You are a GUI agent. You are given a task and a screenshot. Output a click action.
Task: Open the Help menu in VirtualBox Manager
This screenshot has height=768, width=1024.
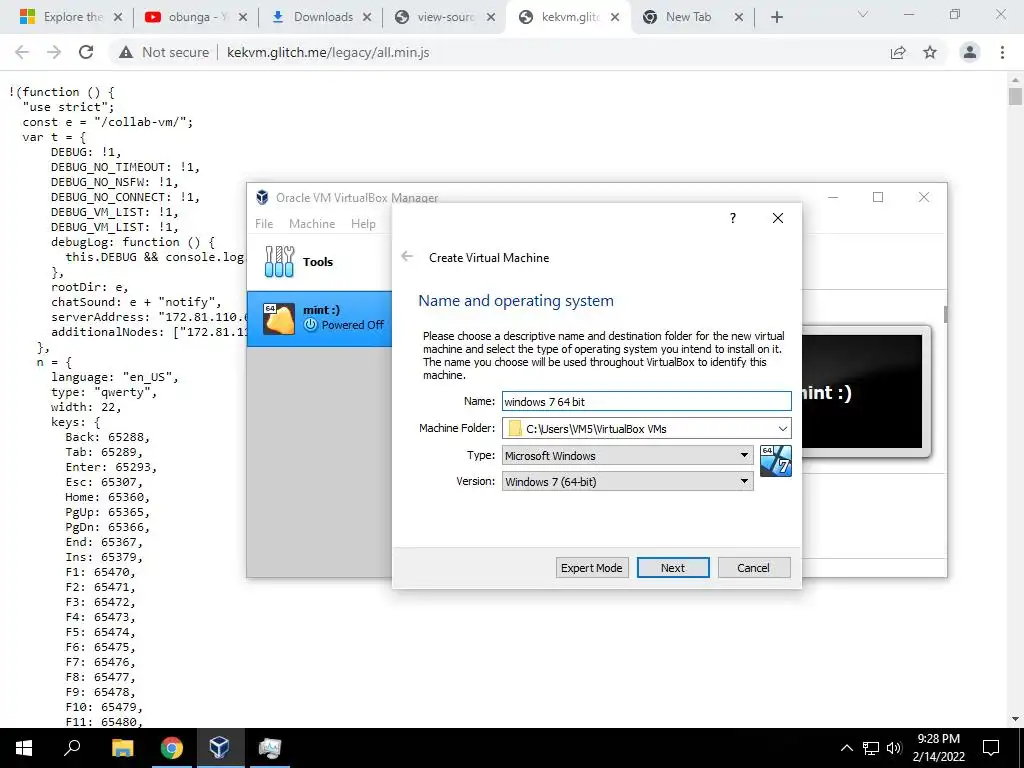click(363, 223)
